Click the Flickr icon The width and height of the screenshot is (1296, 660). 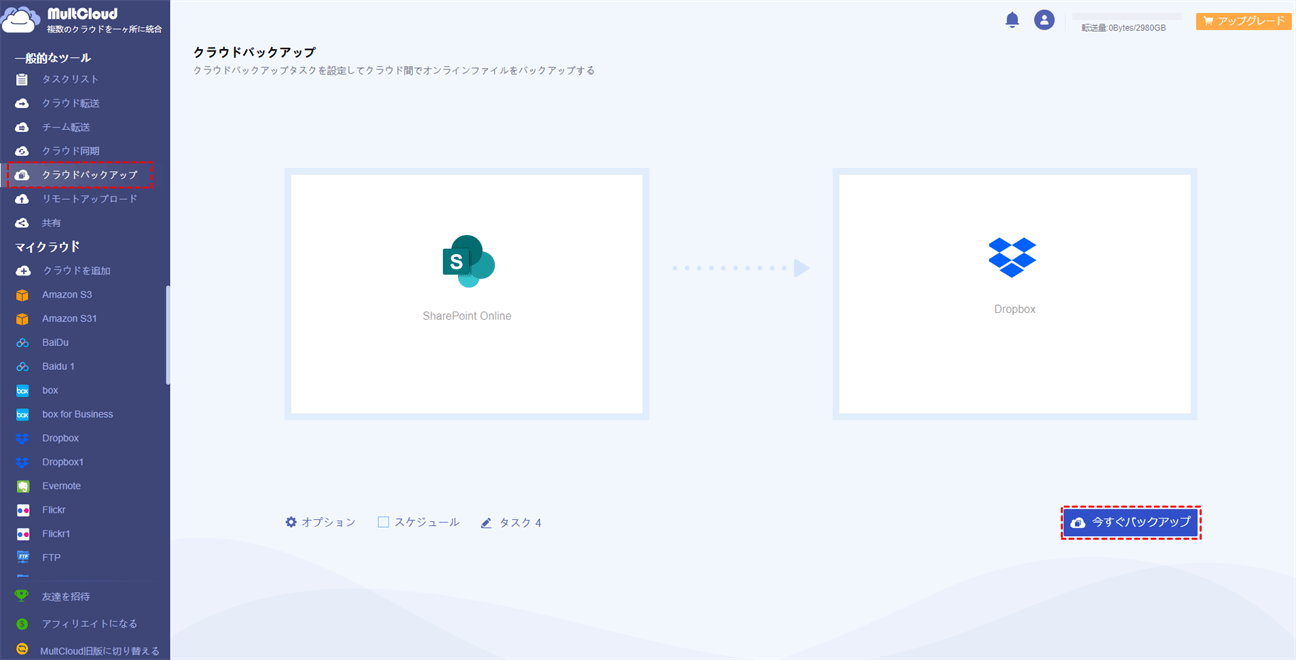pyautogui.click(x=22, y=511)
